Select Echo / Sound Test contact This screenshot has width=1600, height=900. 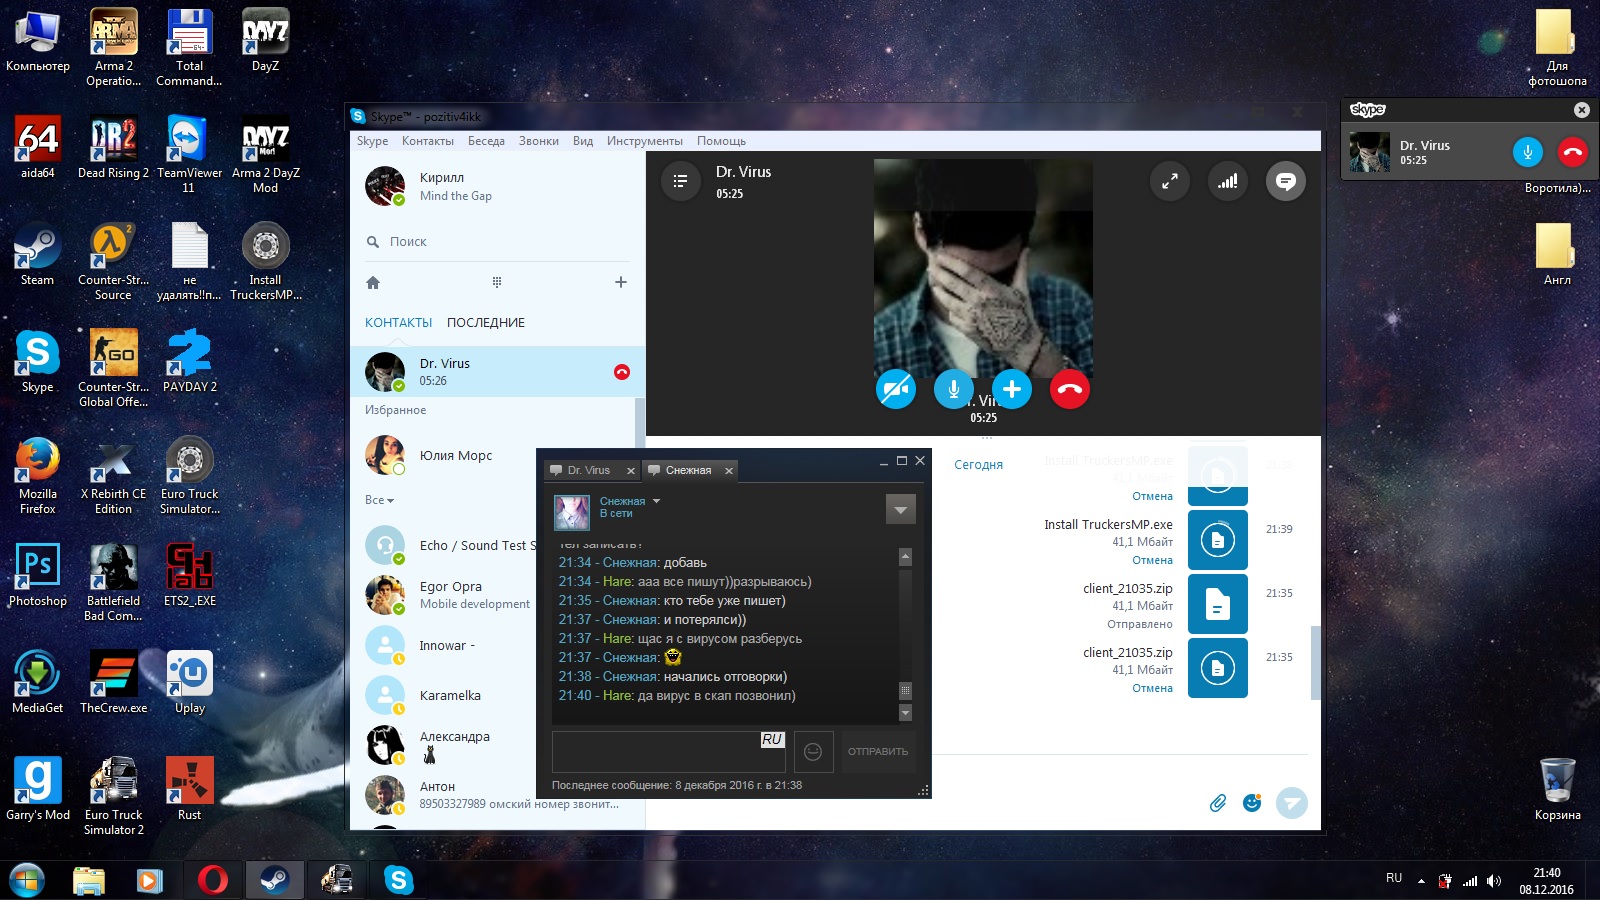click(x=444, y=545)
